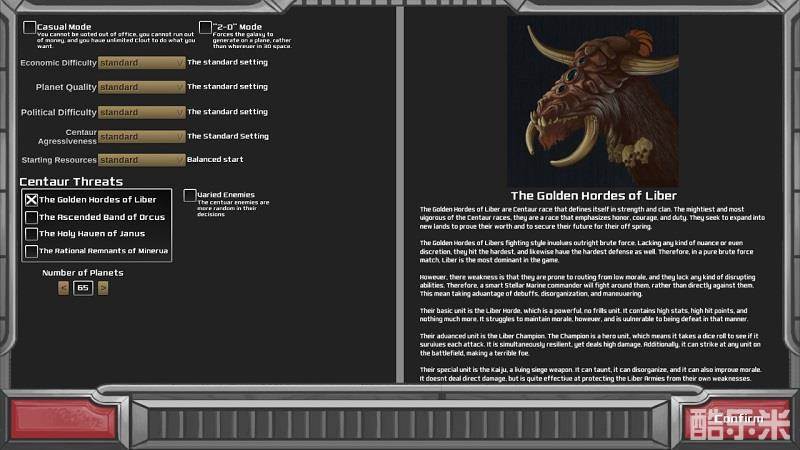The height and width of the screenshot is (450, 800).
Task: Open the Economic Difficulty dropdown
Action: click(141, 62)
